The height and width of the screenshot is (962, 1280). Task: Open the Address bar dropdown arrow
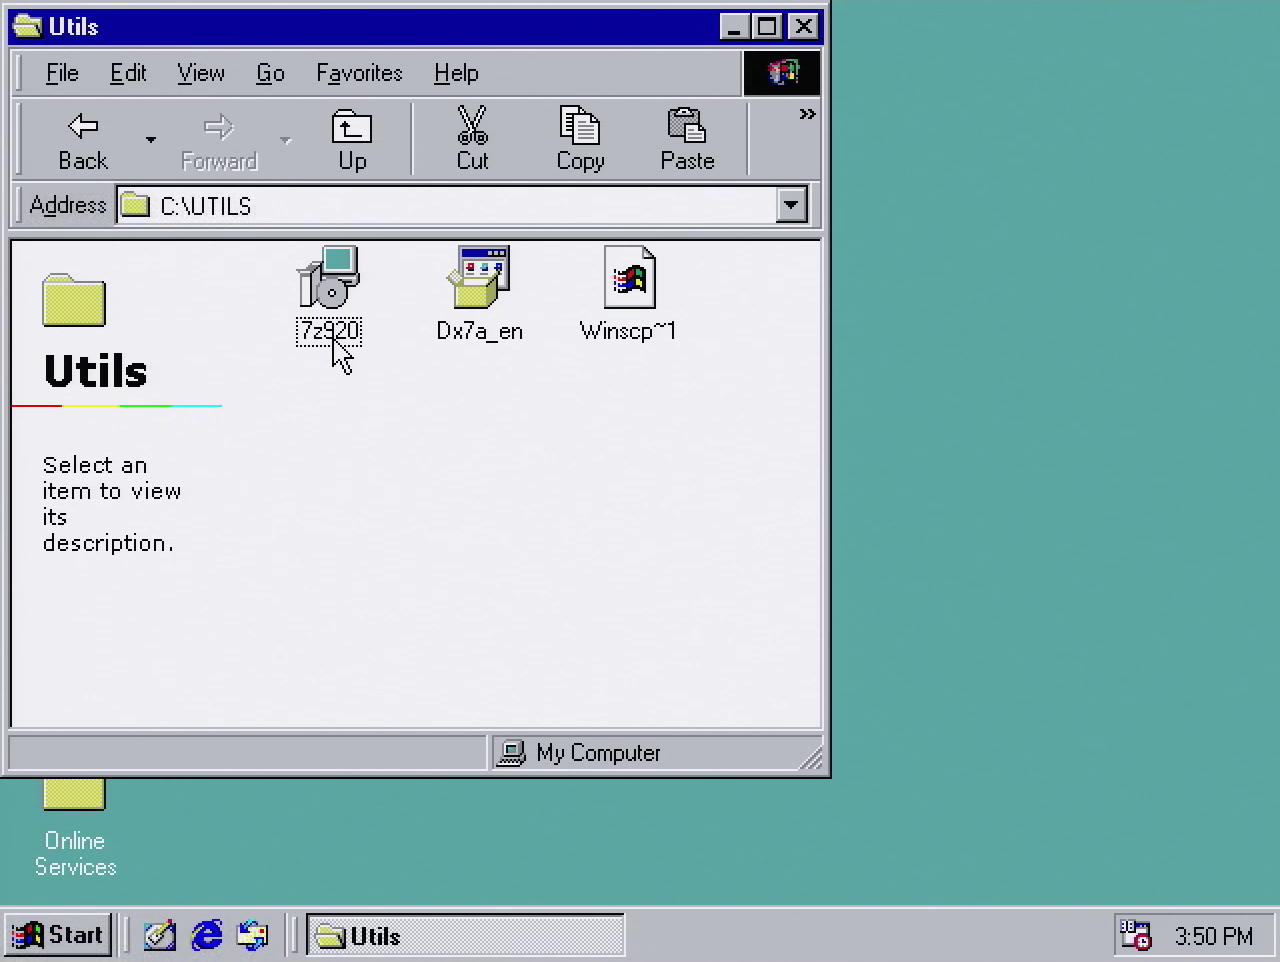tap(791, 205)
